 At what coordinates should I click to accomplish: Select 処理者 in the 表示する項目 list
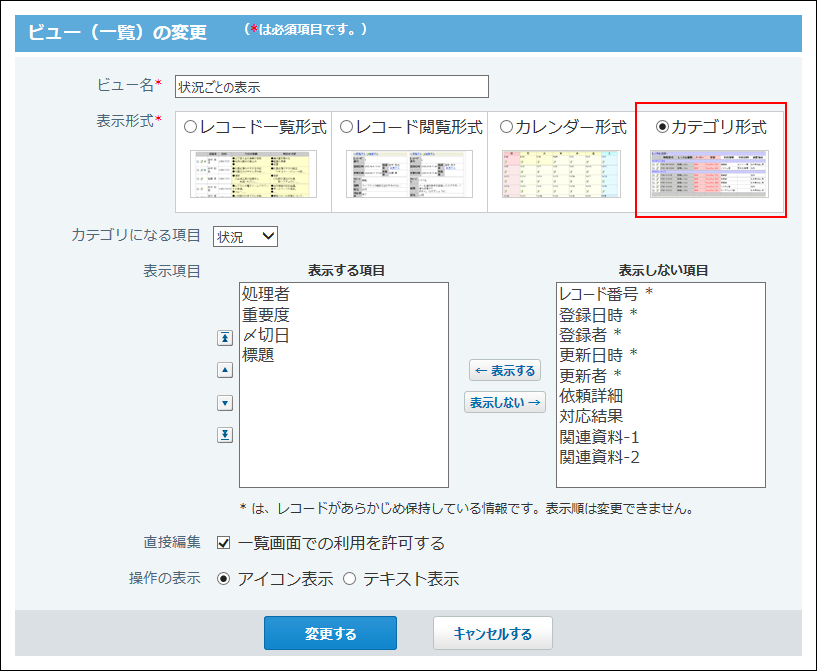(266, 294)
